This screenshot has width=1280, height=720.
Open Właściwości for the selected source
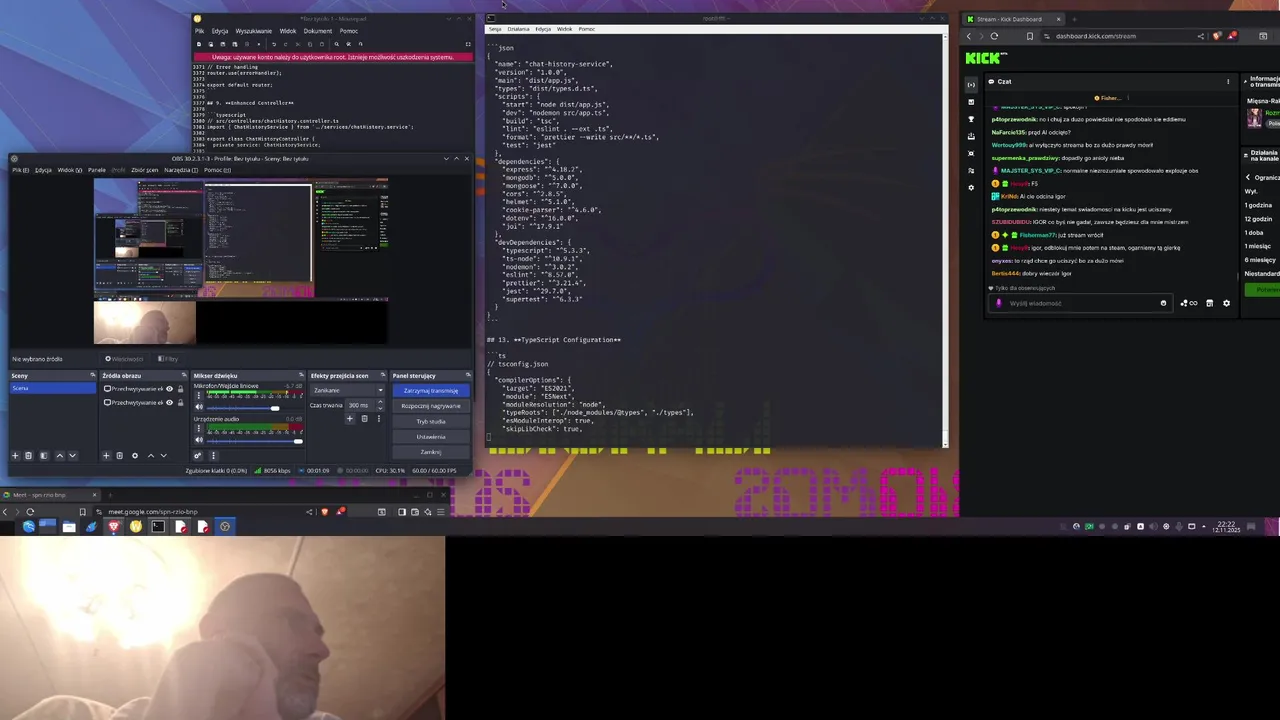[x=125, y=359]
